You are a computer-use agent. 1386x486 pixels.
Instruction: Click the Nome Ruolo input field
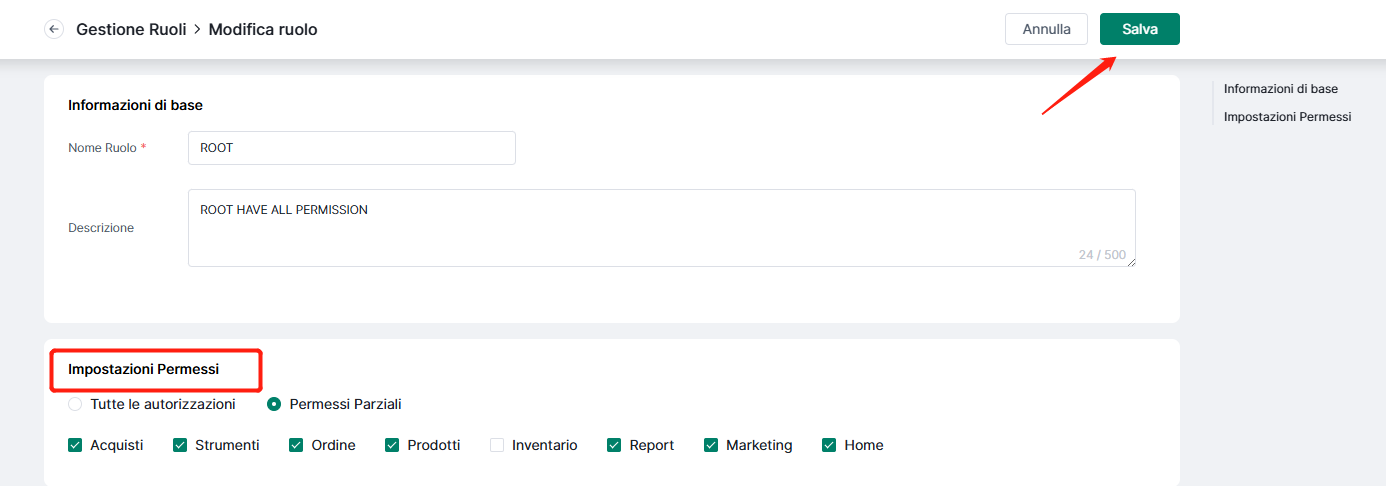point(352,148)
